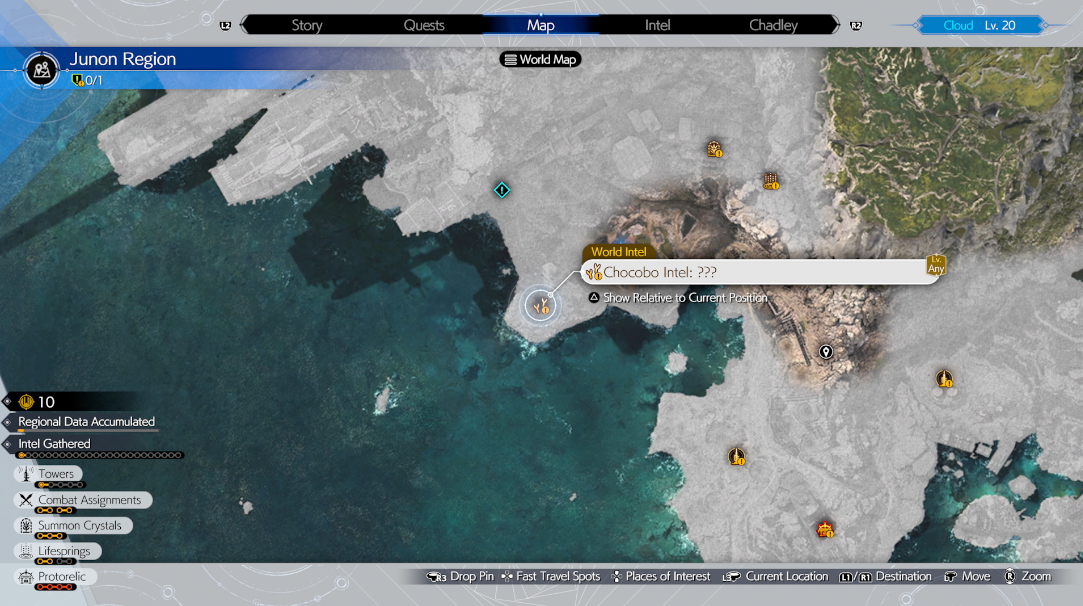Click the Move hint
Viewport: 1083px width, 606px height.
[967, 576]
